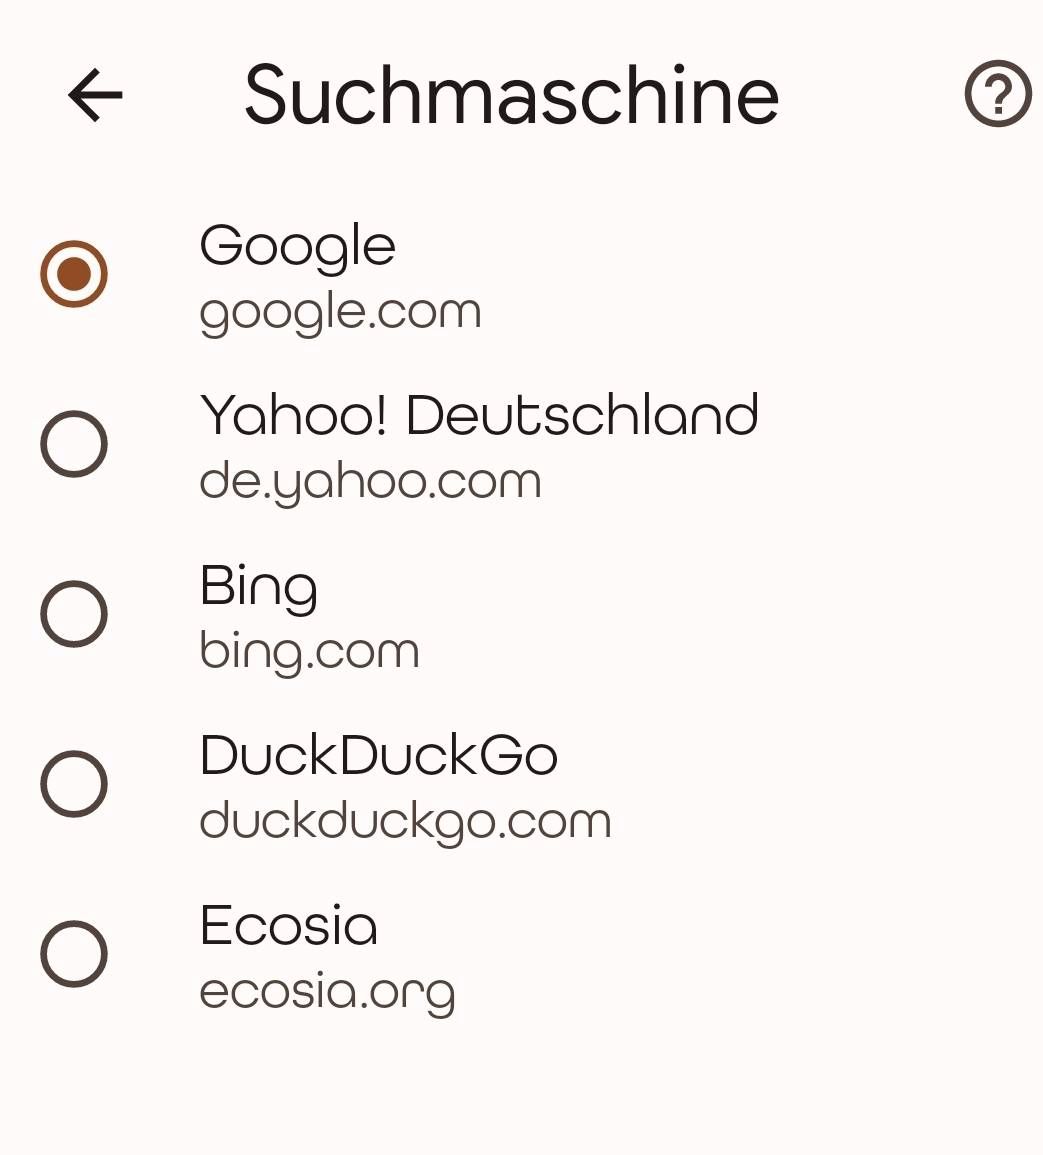Click the de.yahoo.com URL text
Screen dimensions: 1043x1155
point(371,483)
